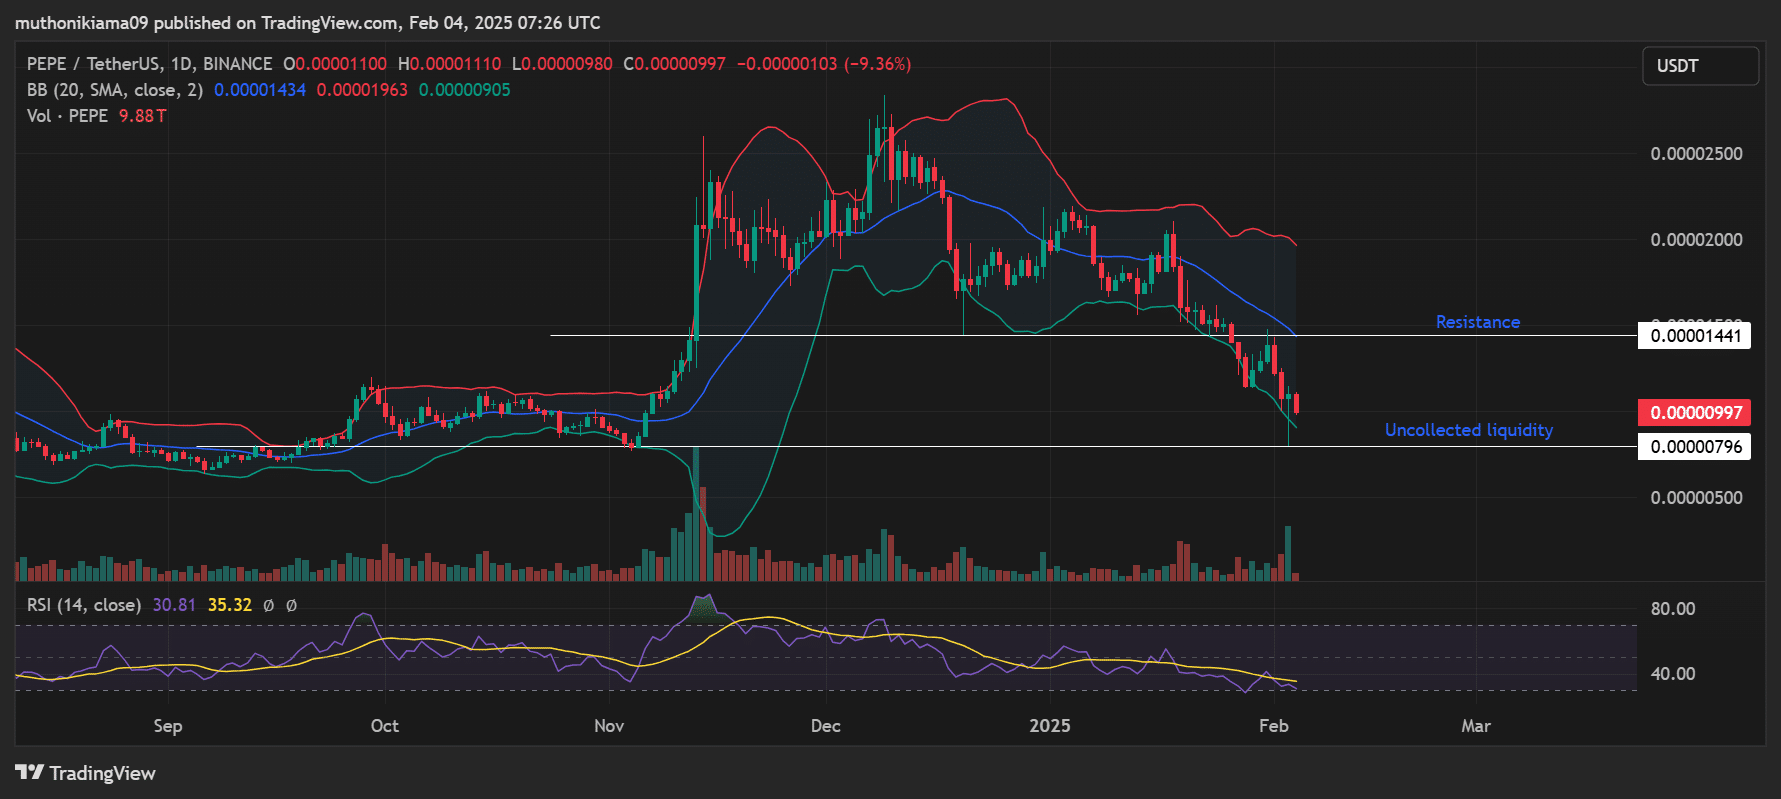Viewport: 1781px width, 799px height.
Task: Click the first Ø symbol in RSI legend
Action: coord(268,605)
